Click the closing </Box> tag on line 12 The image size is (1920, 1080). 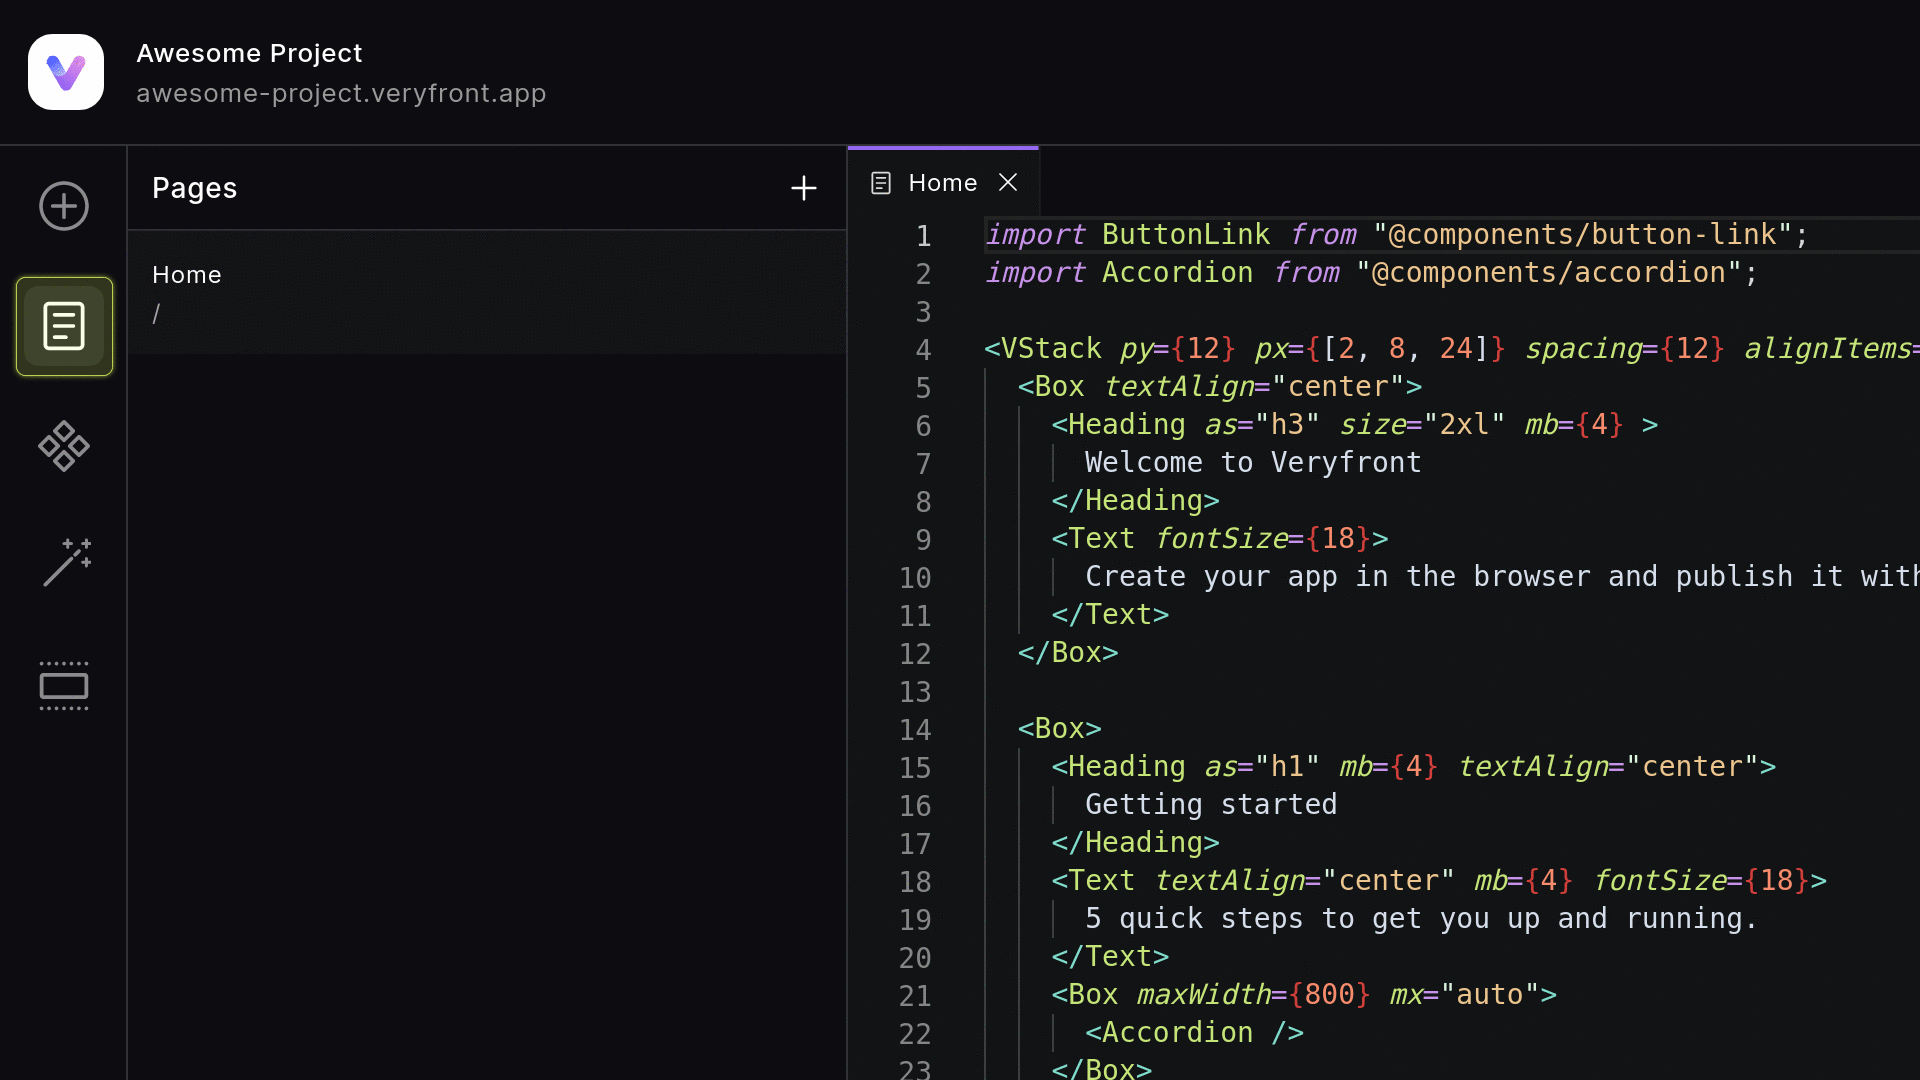click(x=1068, y=652)
